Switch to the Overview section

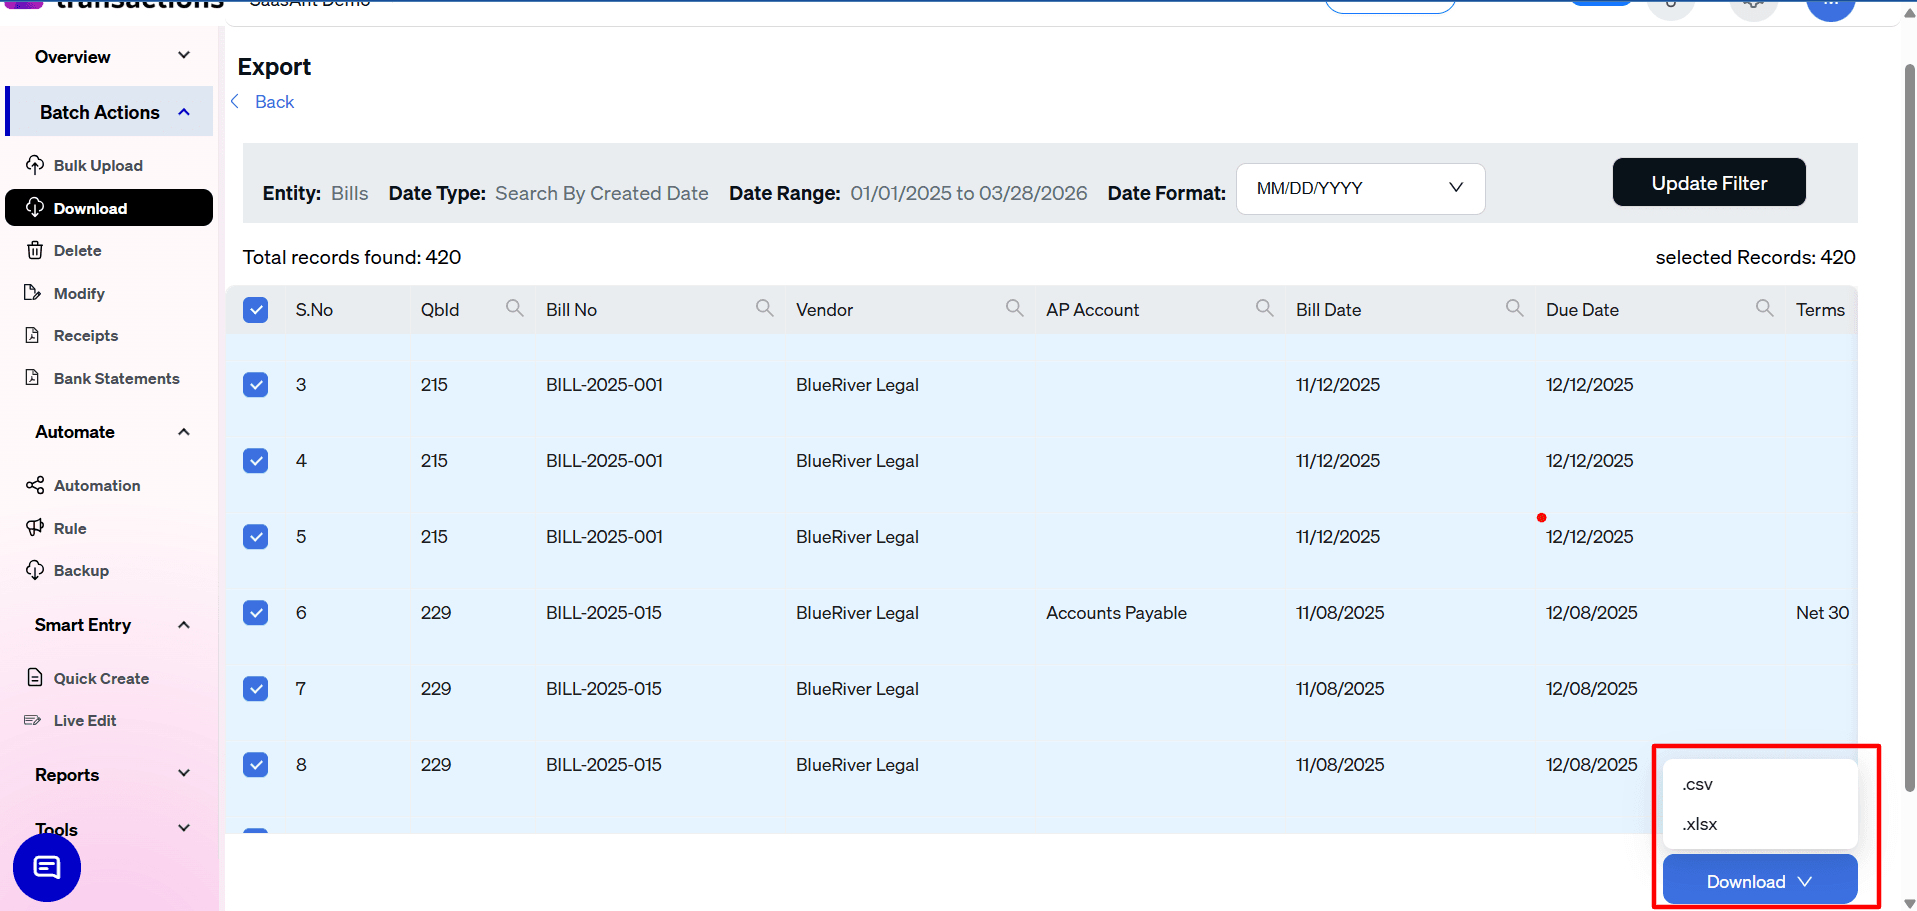(x=71, y=56)
